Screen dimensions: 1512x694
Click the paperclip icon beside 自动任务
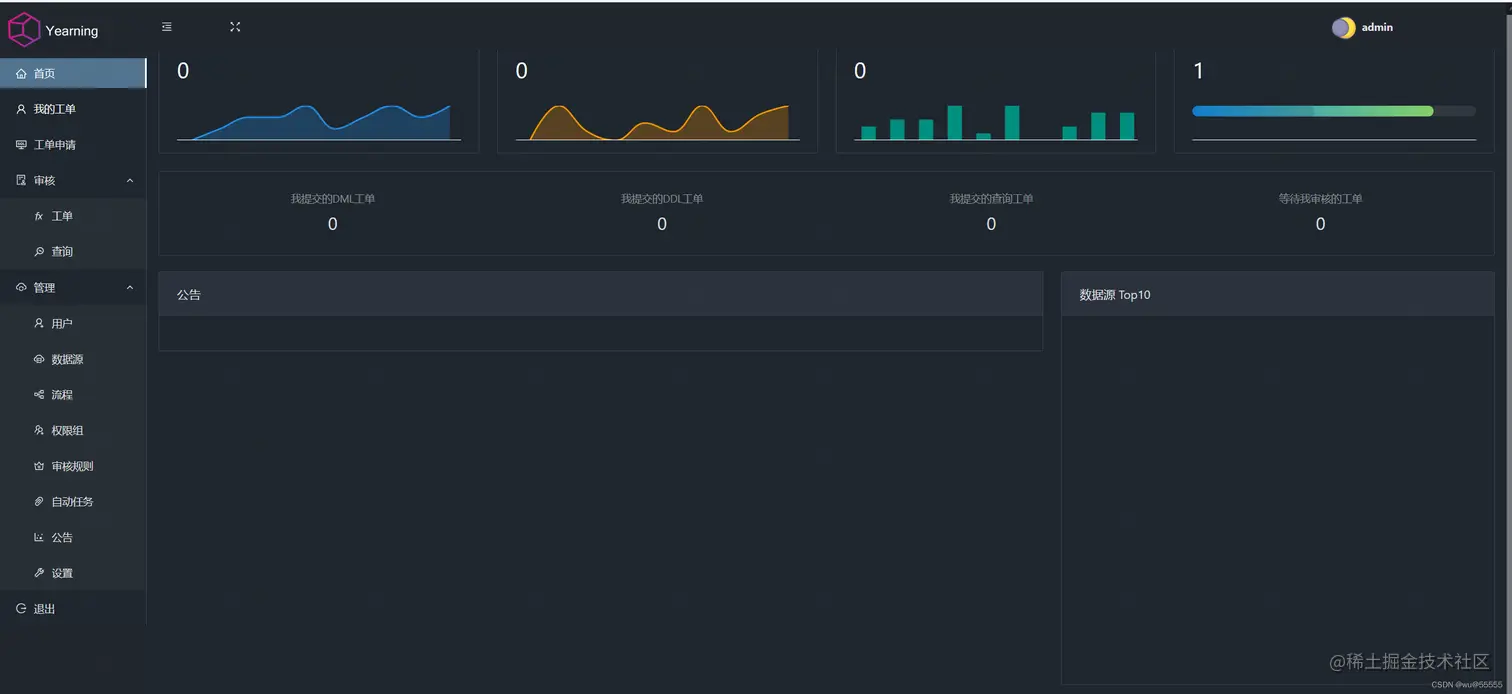pyautogui.click(x=39, y=502)
